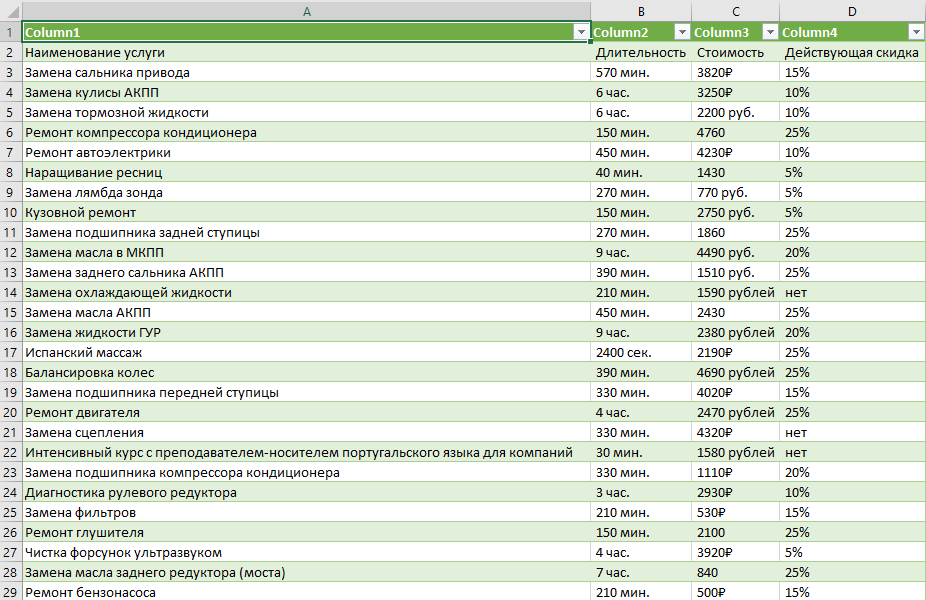Viewport: 926px width, 600px height.
Task: Select cell 'Замена подшипника компрессора кондиционера'
Action: tap(307, 472)
